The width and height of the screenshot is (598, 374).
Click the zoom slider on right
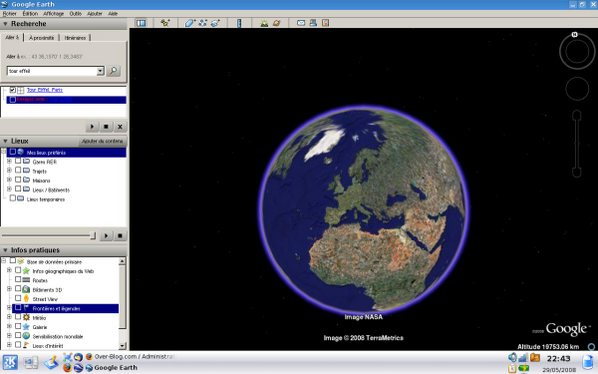(x=577, y=144)
